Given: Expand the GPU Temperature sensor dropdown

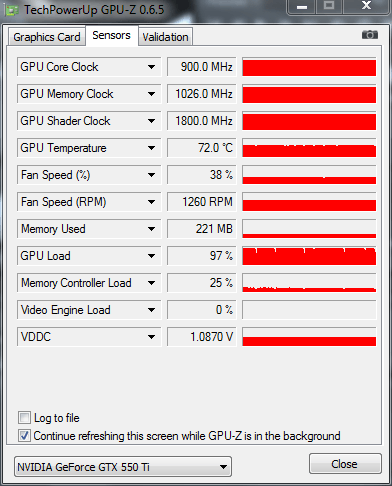Looking at the screenshot, I should point(151,148).
